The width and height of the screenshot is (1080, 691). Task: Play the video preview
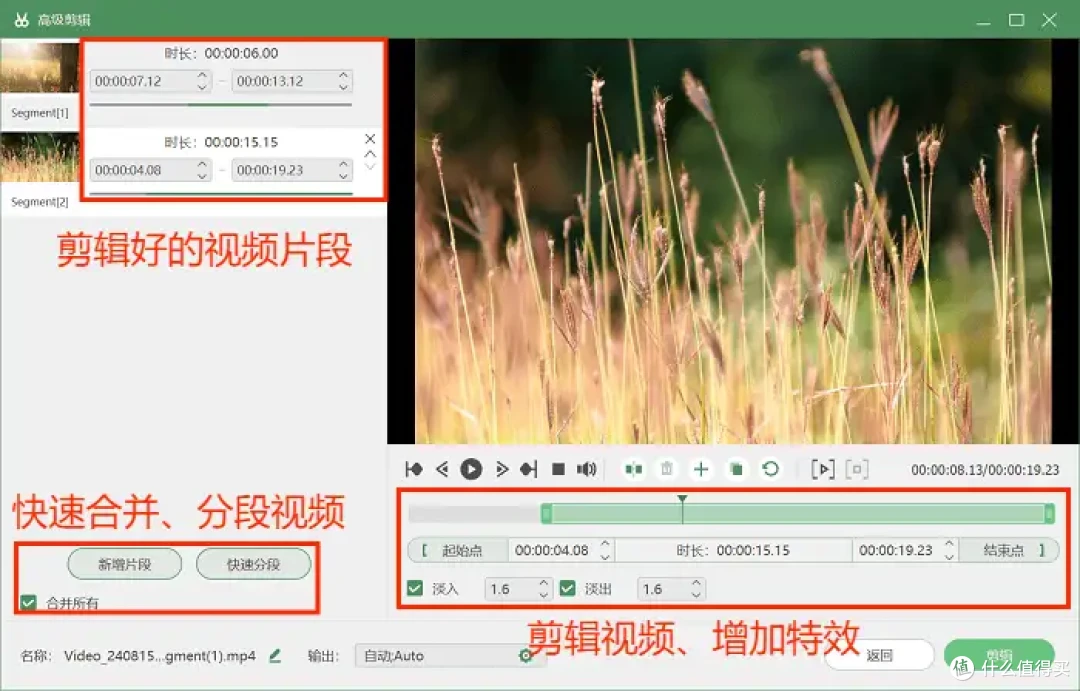471,469
